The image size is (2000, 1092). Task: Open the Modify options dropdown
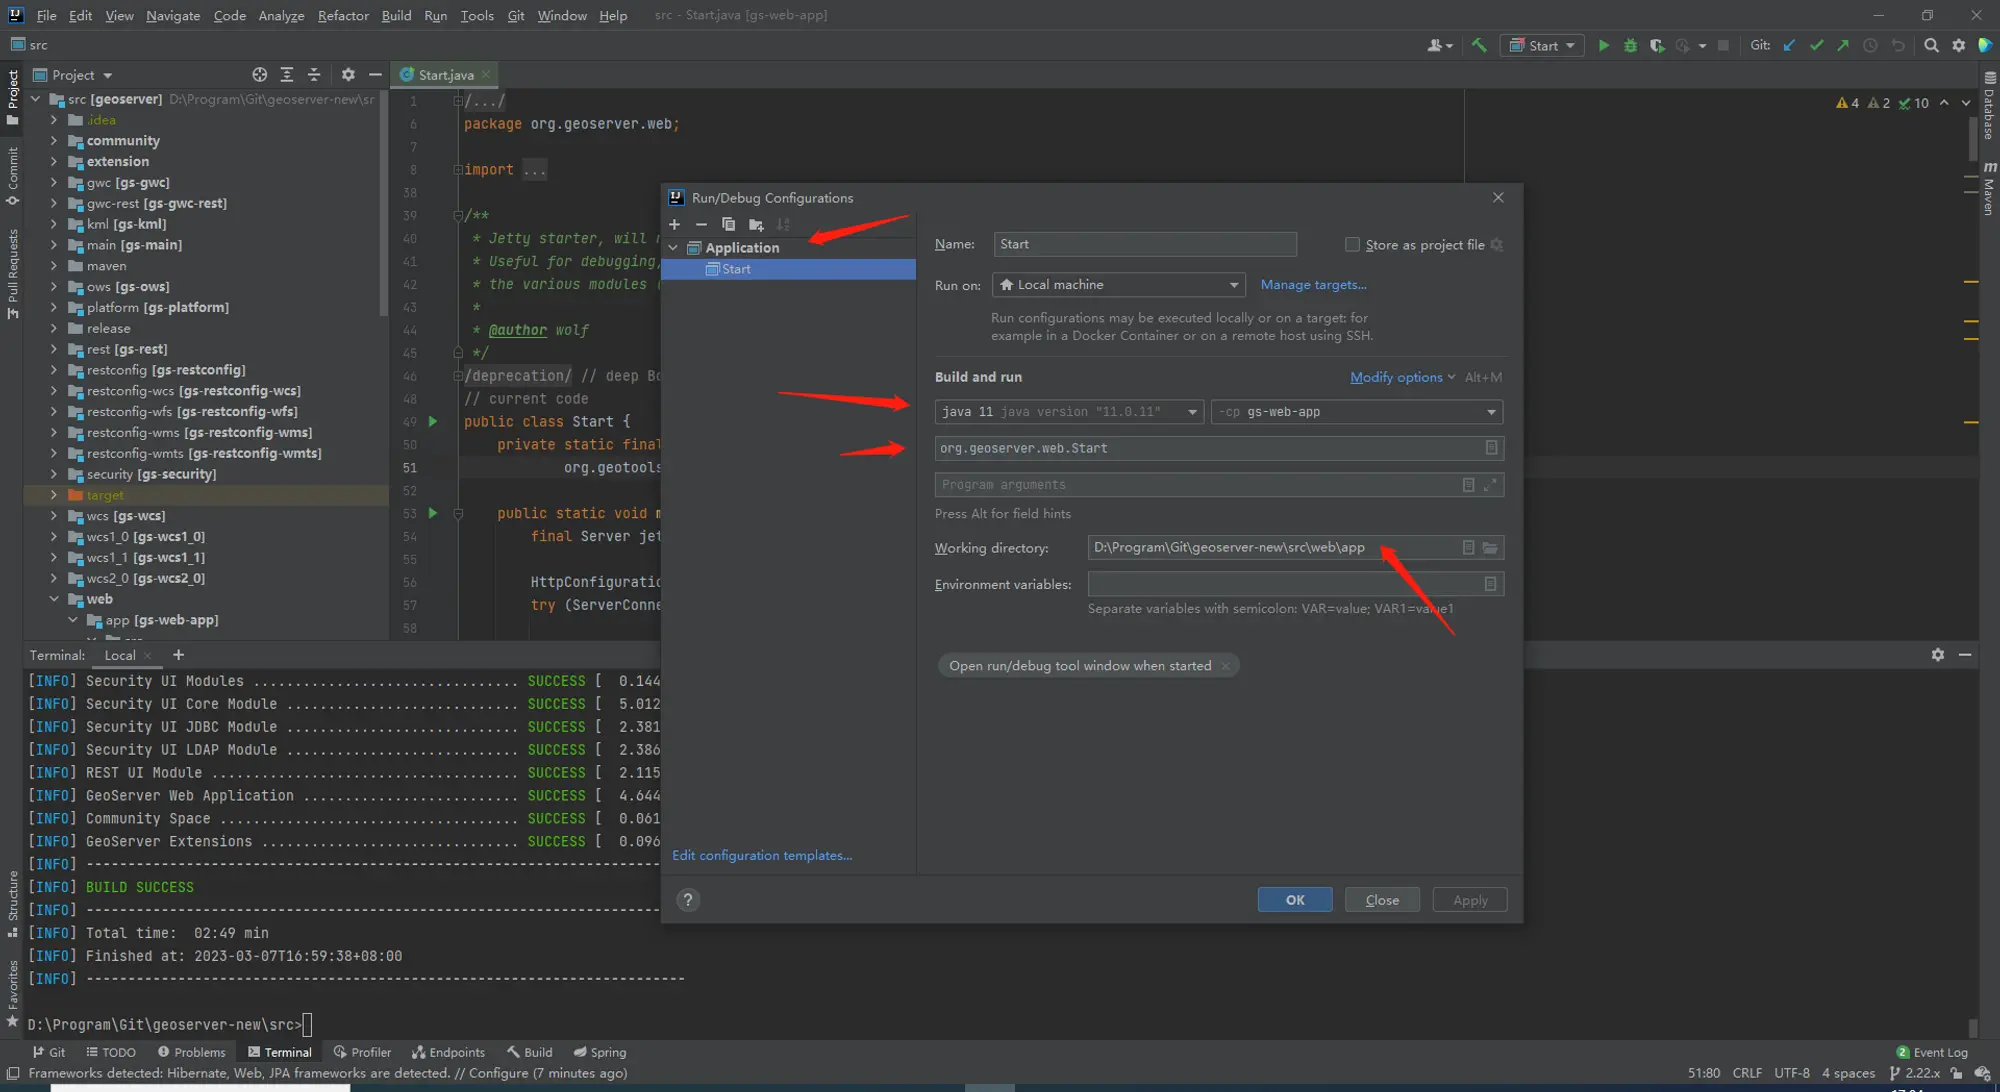1402,377
